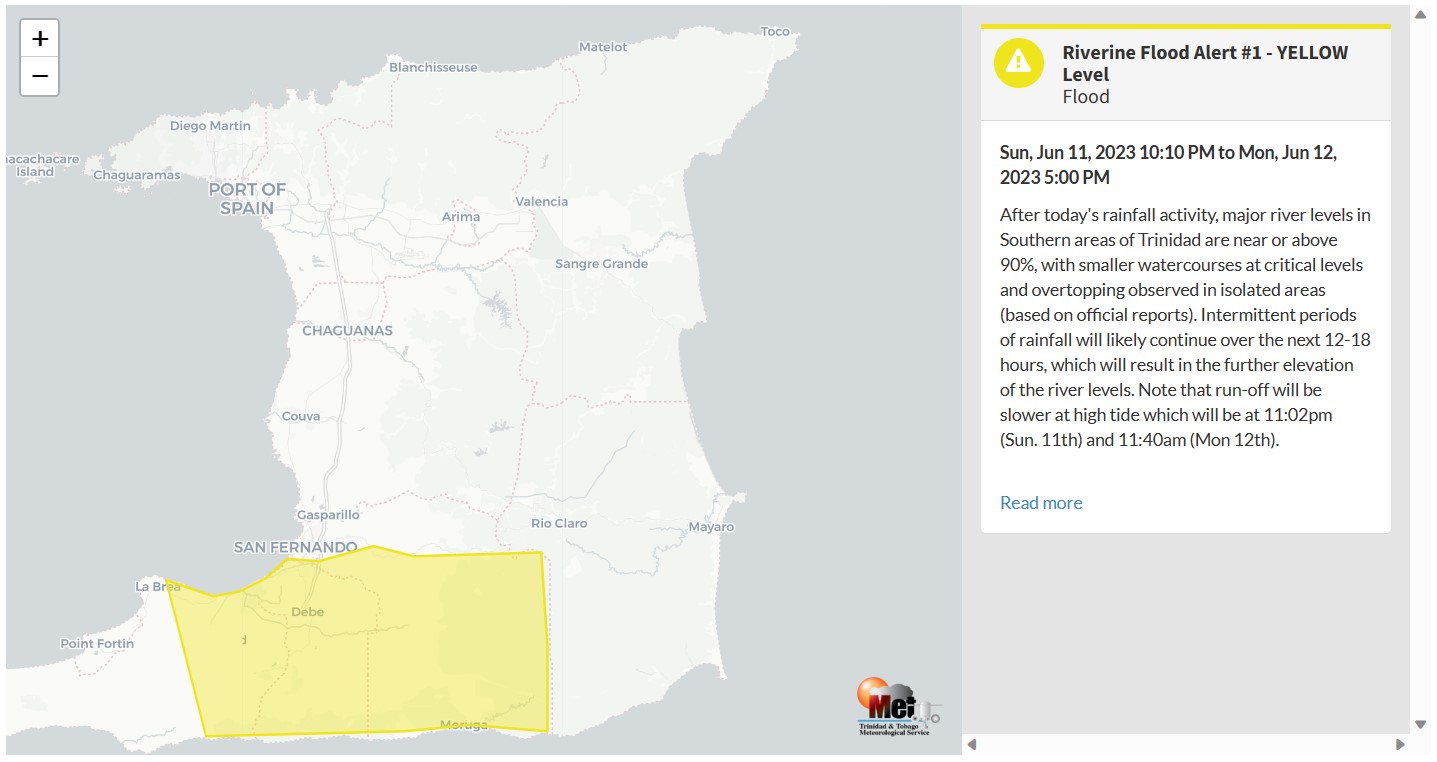Screen dimensions: 1437x762
Task: Click the CHAGUANAS map label
Action: (347, 330)
